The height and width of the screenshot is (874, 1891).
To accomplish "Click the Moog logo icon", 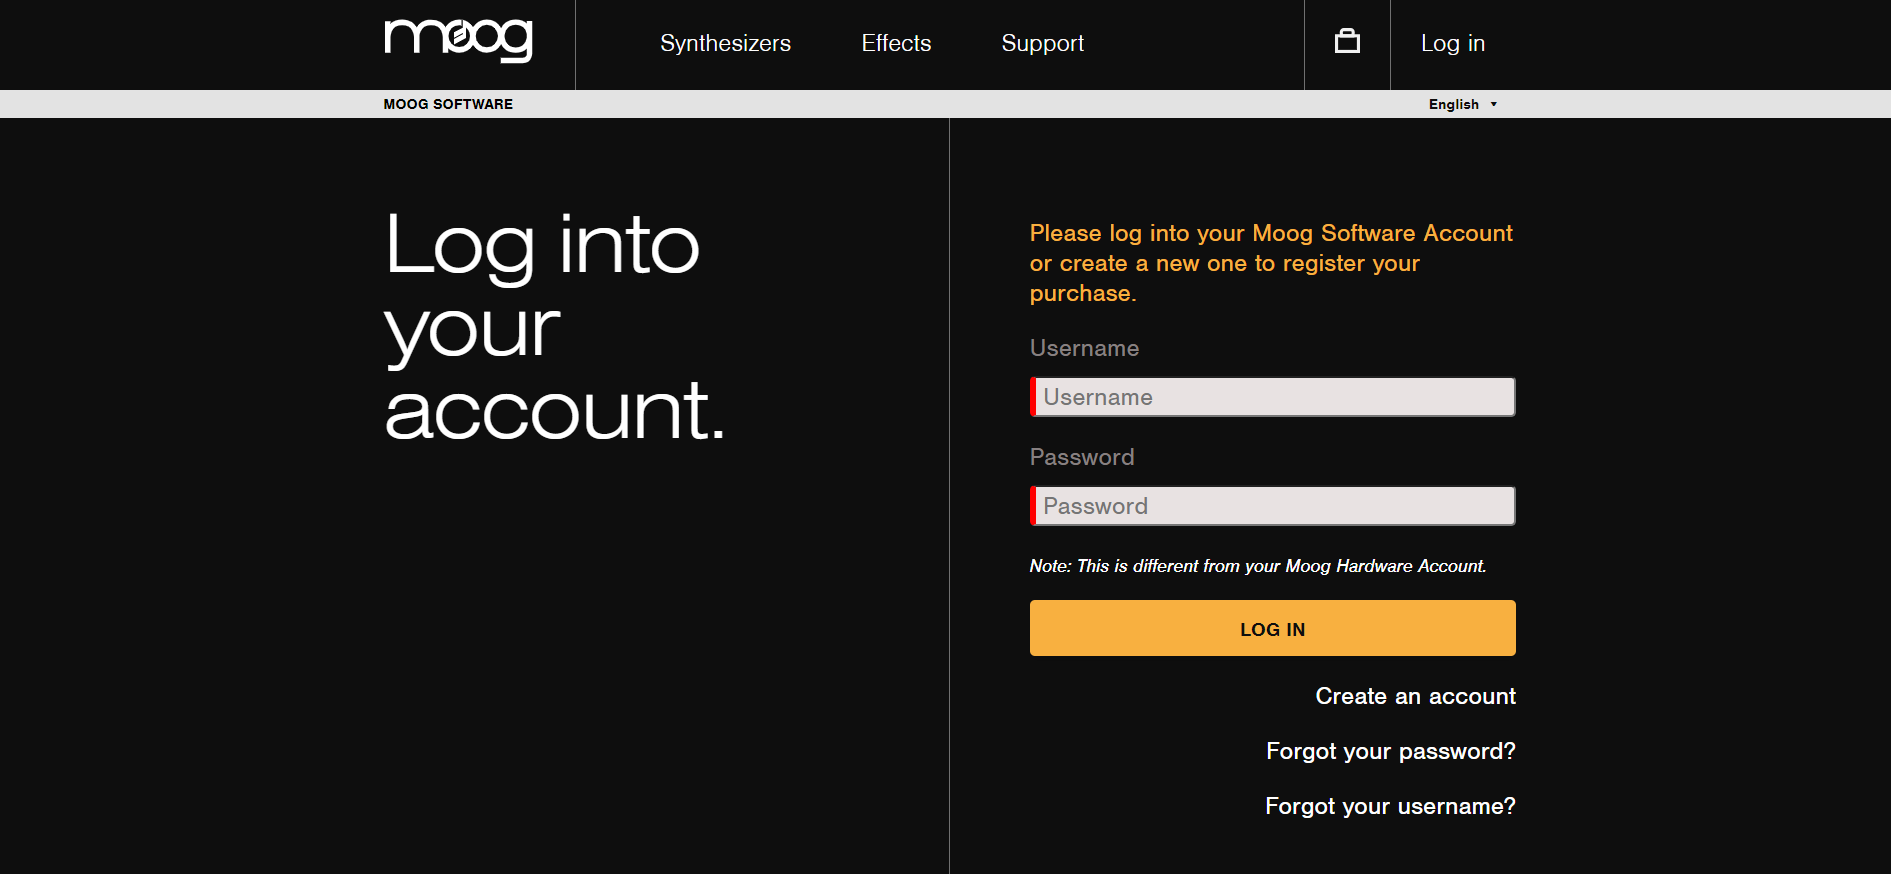I will click(x=458, y=40).
